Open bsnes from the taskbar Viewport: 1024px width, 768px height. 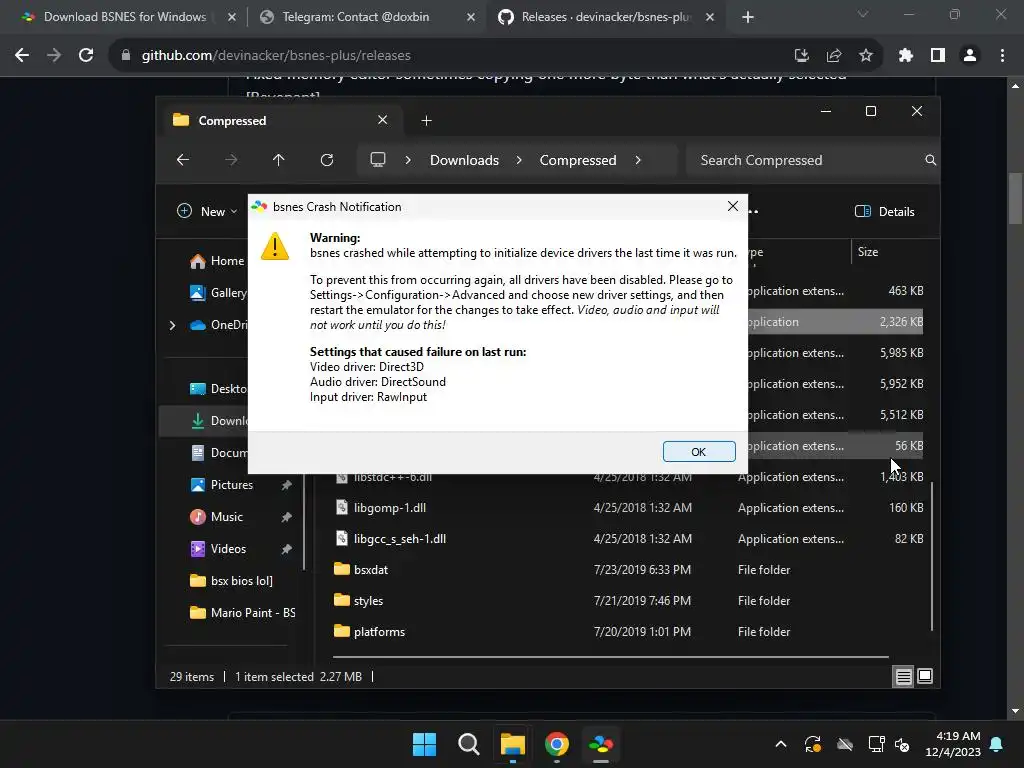pos(601,744)
